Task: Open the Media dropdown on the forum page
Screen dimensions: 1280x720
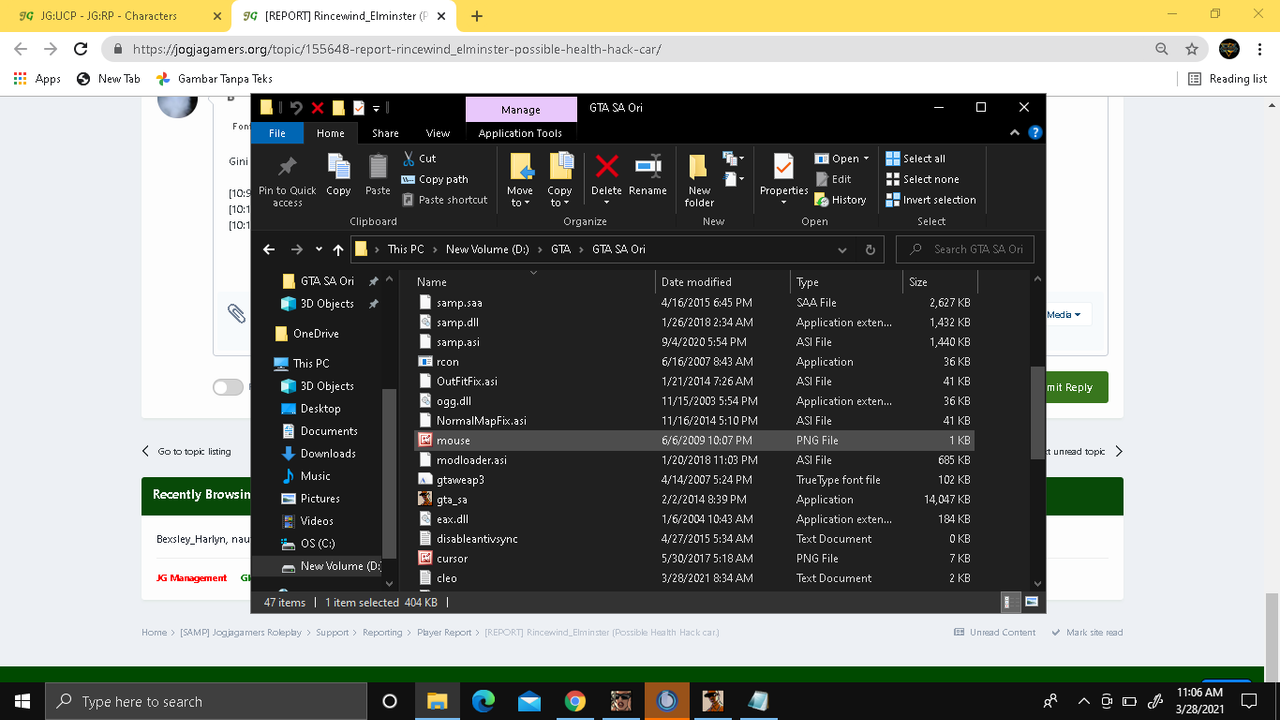Action: point(1063,314)
